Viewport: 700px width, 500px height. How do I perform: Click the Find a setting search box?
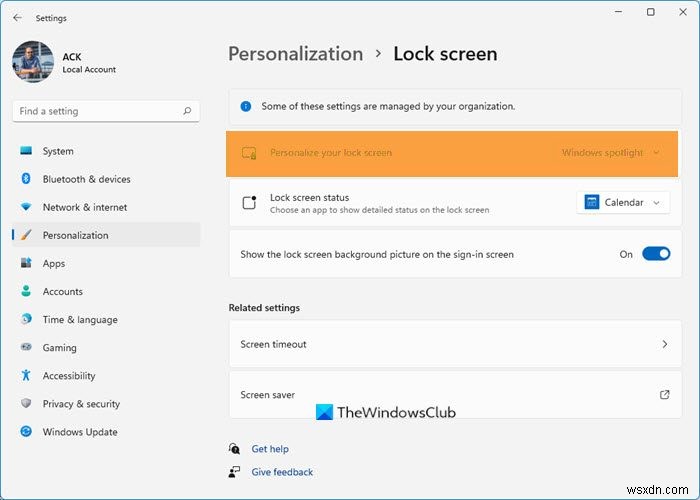pyautogui.click(x=106, y=111)
